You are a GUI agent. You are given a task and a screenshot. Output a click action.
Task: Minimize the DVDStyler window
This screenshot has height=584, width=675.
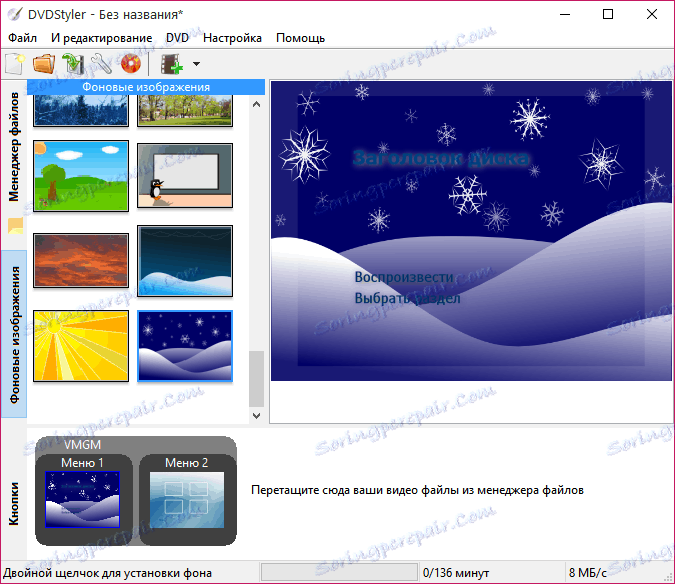pyautogui.click(x=565, y=14)
